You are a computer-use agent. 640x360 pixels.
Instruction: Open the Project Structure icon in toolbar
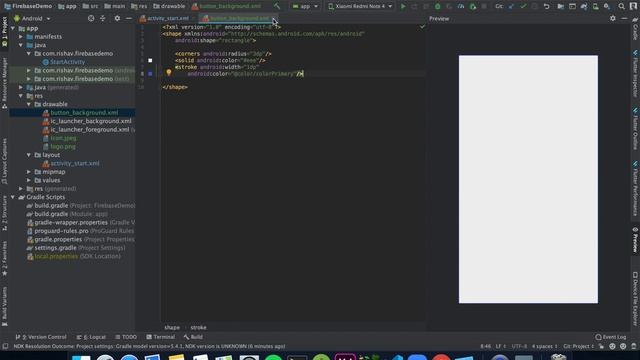(x=560, y=6)
